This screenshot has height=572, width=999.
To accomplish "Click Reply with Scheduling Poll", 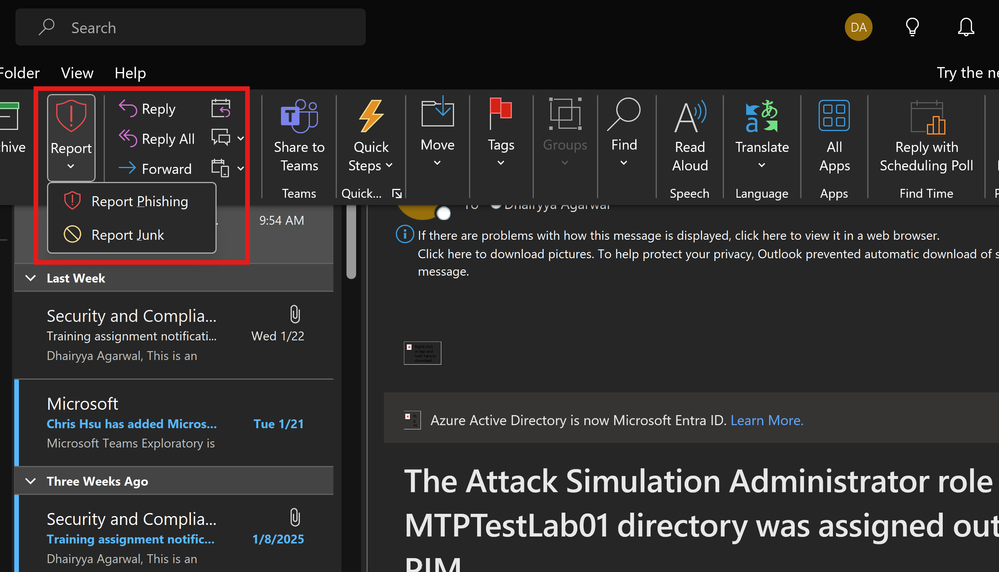I will click(926, 136).
